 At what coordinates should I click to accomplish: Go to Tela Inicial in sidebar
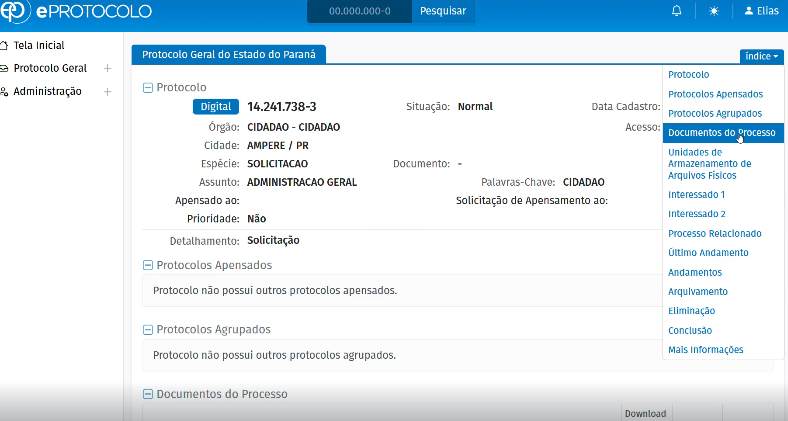point(38,46)
